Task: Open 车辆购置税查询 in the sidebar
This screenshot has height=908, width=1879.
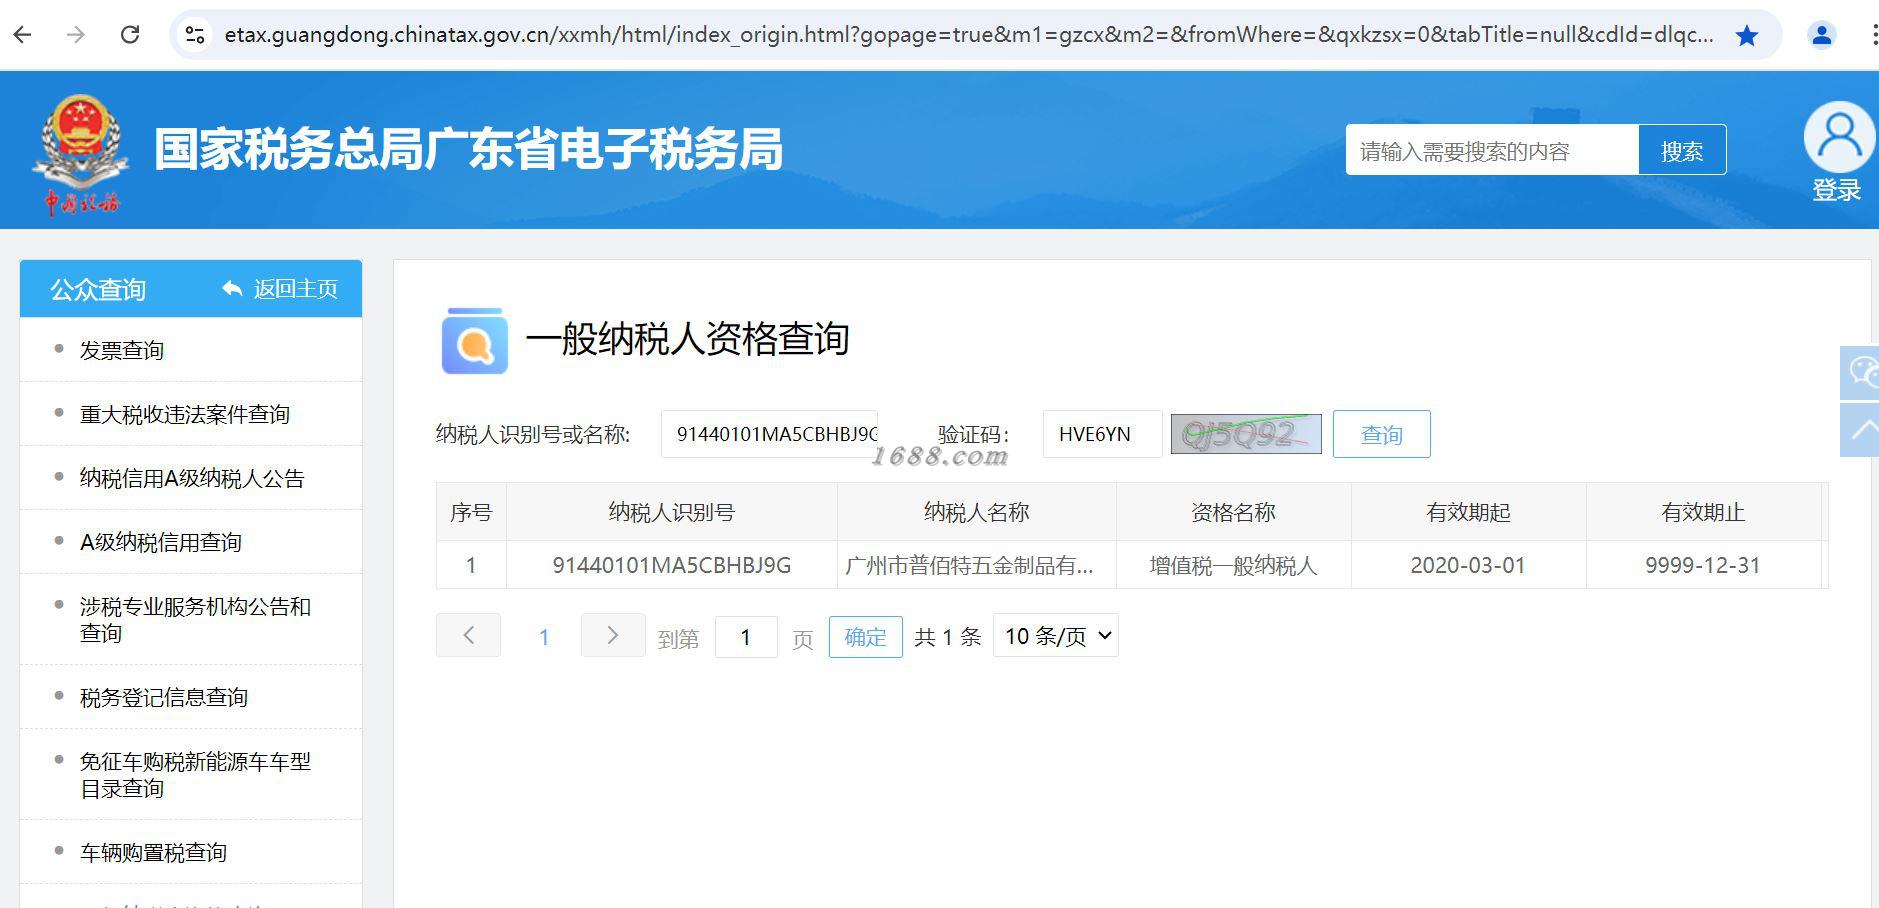Action: 153,852
